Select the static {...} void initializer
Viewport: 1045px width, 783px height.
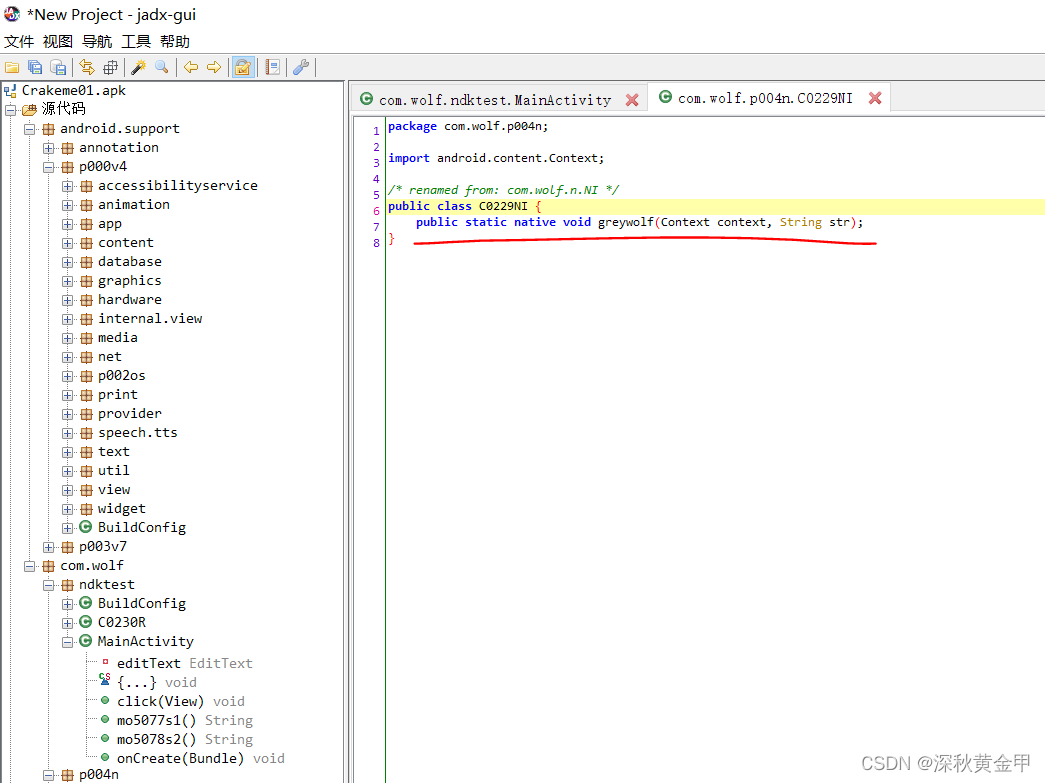[x=157, y=682]
